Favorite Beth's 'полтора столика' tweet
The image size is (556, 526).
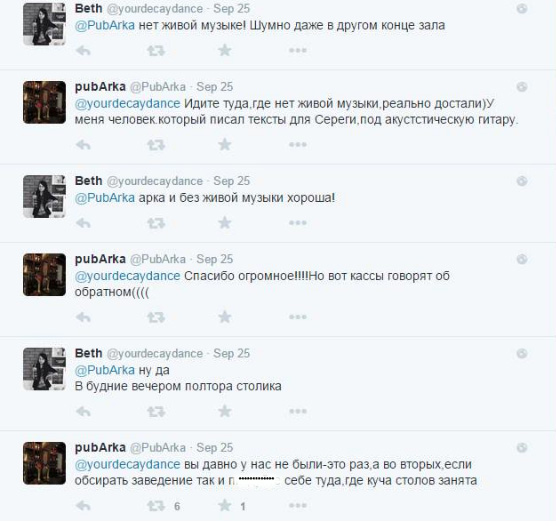click(x=225, y=411)
